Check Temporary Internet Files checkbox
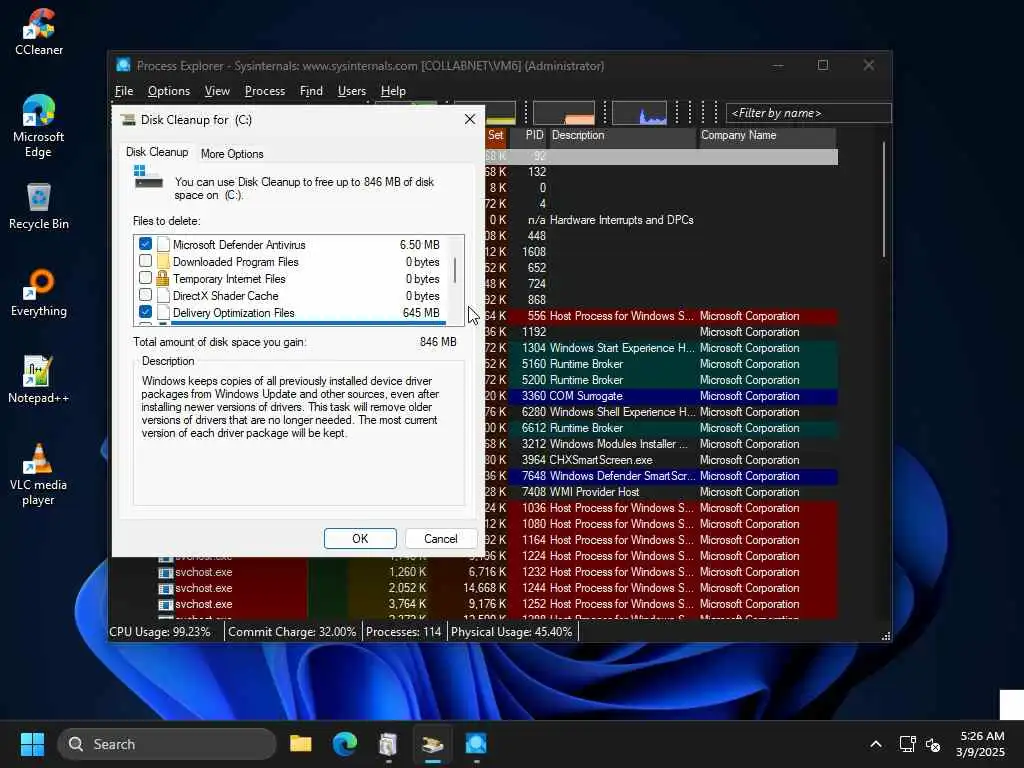Viewport: 1024px width, 768px height. tap(146, 278)
